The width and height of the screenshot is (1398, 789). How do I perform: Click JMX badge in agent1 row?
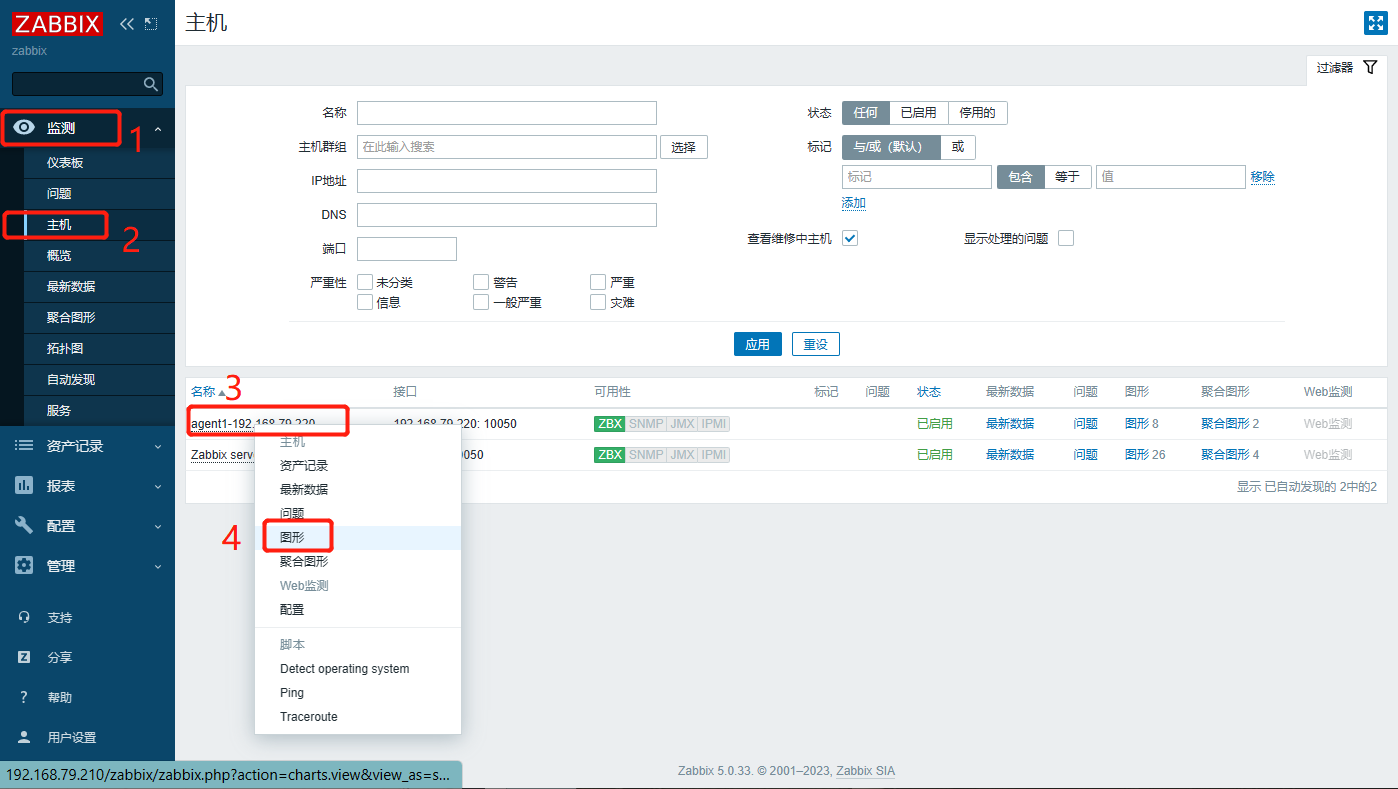(x=682, y=424)
